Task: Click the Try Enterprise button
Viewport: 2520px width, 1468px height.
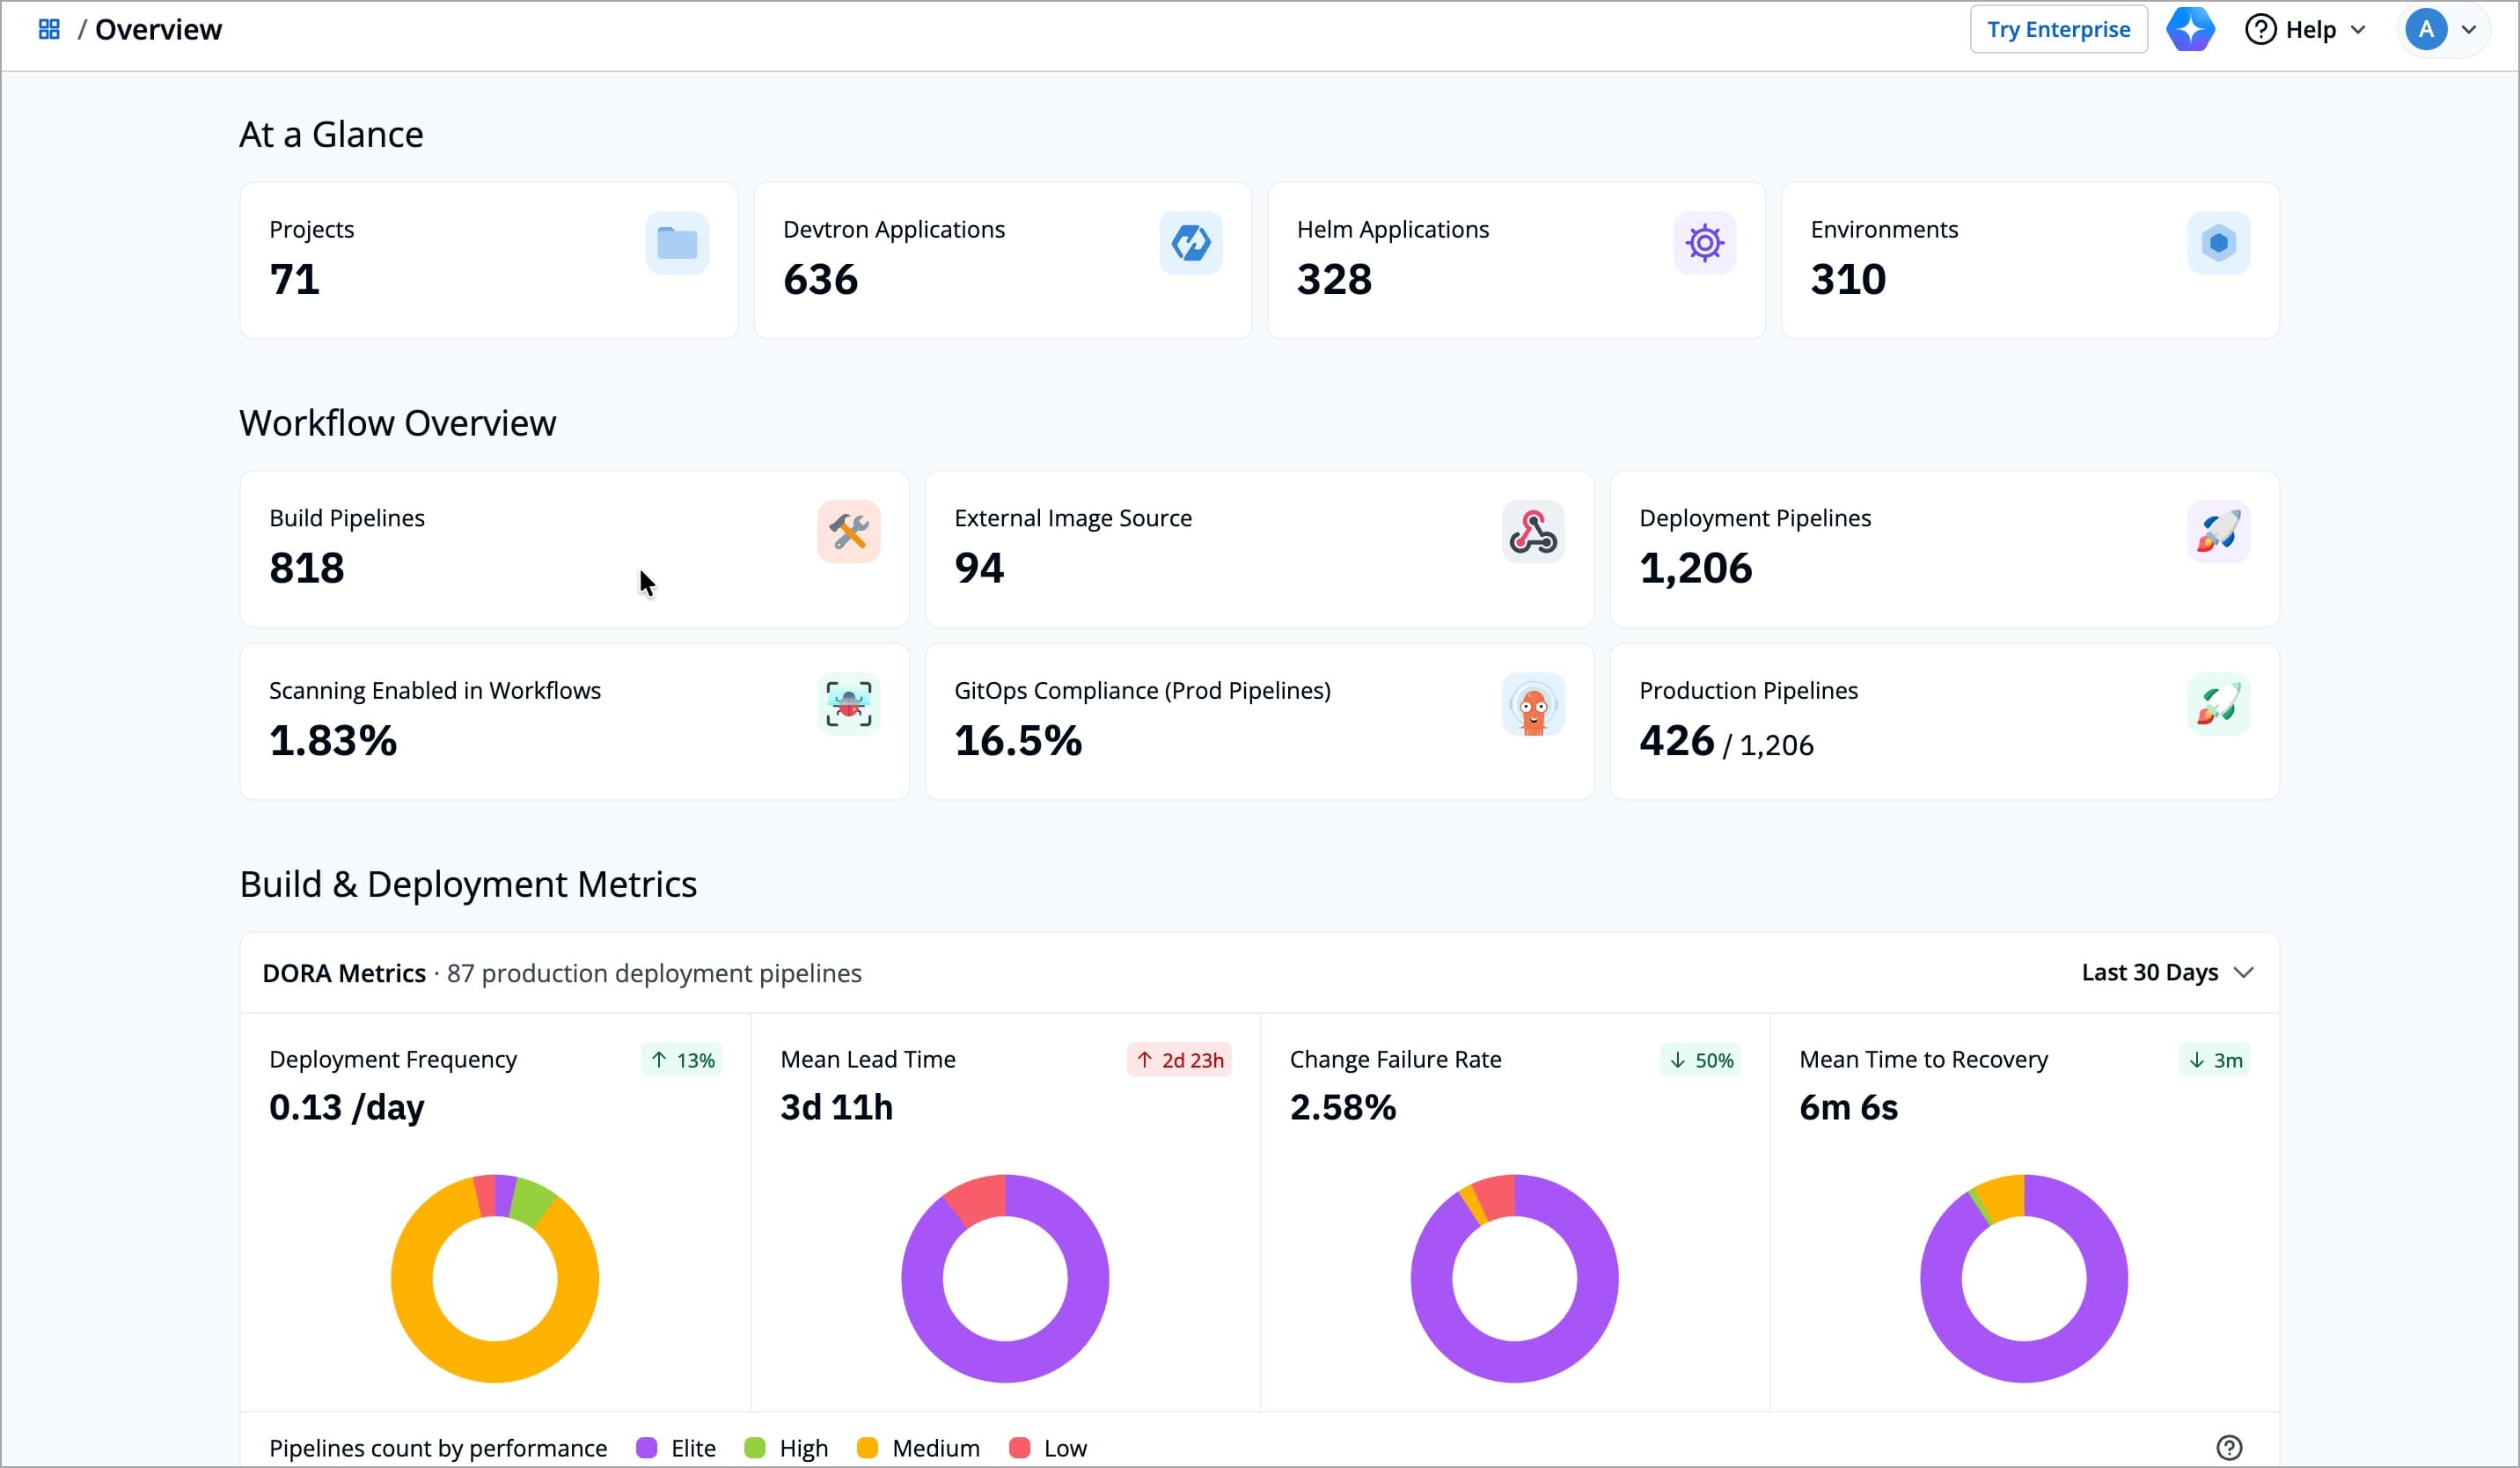Action: [2058, 29]
